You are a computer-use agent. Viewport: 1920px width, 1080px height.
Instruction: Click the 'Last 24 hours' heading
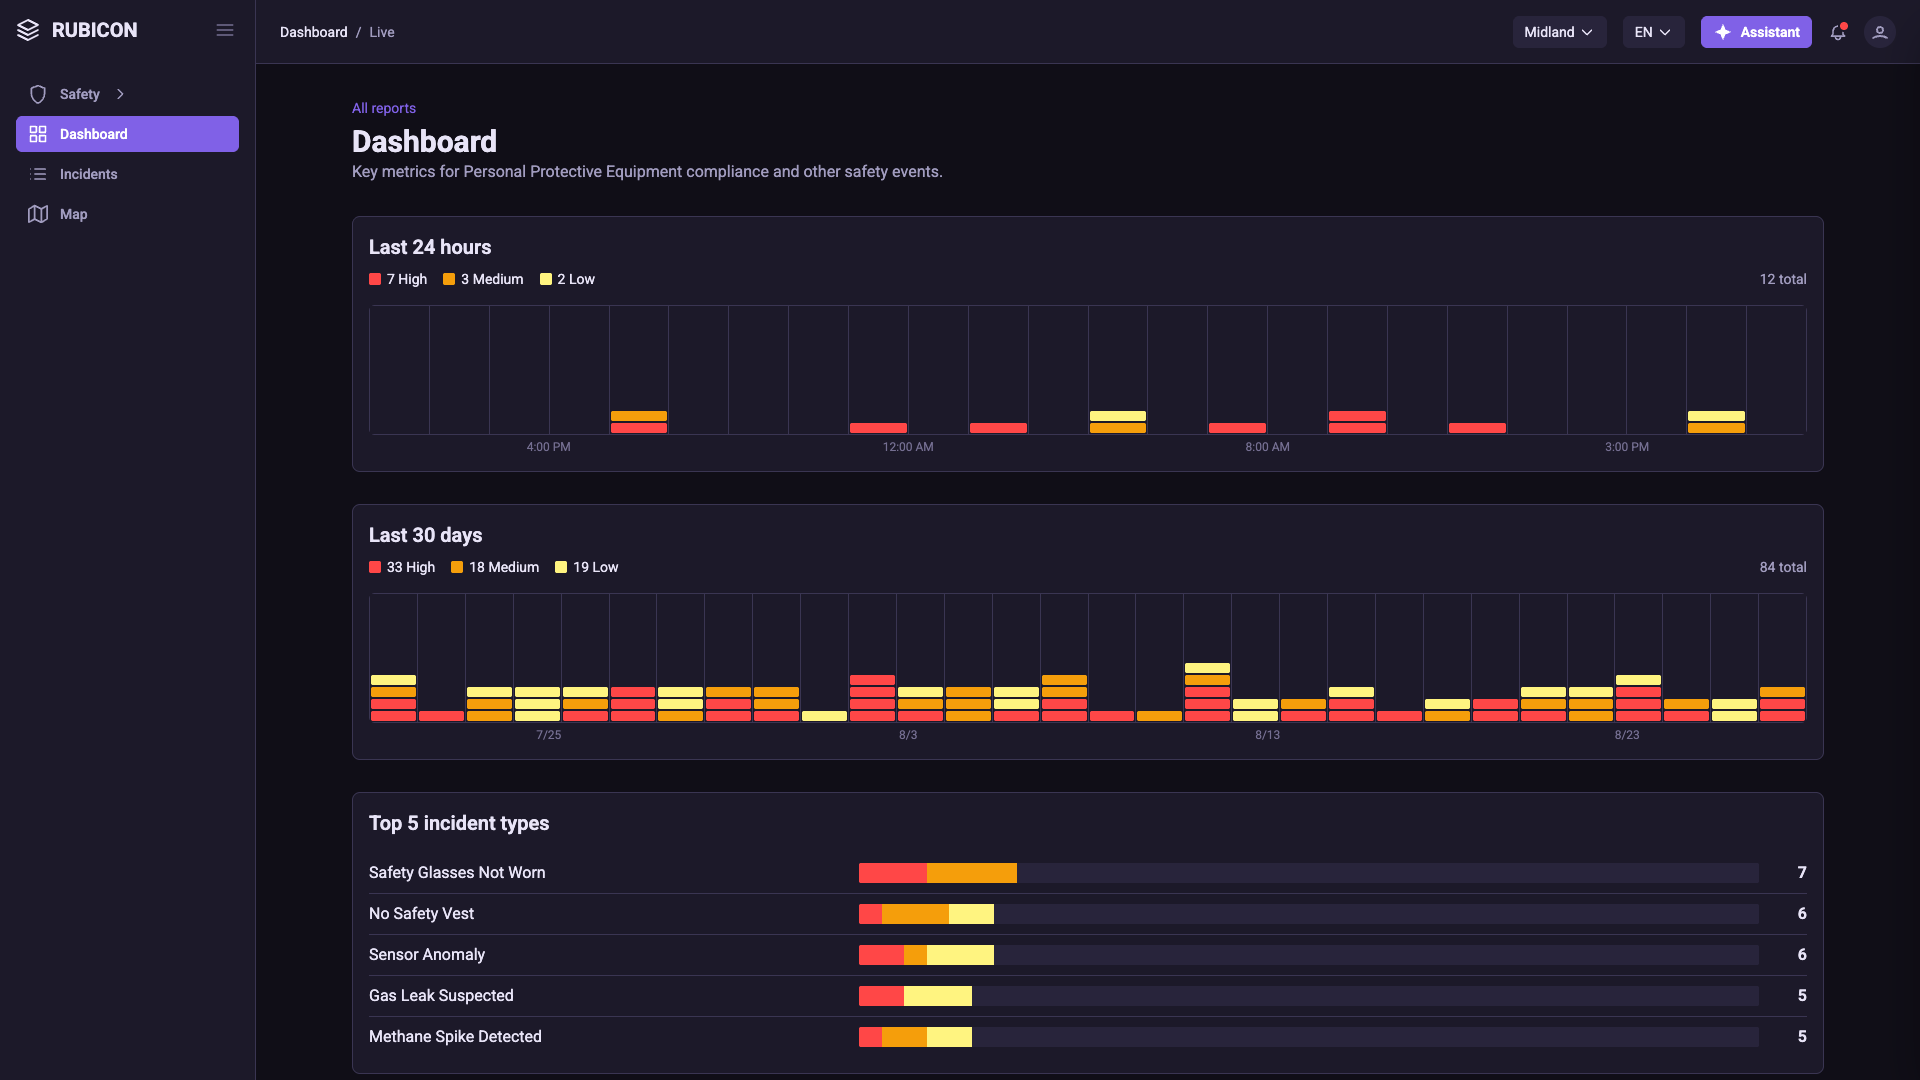pos(430,247)
